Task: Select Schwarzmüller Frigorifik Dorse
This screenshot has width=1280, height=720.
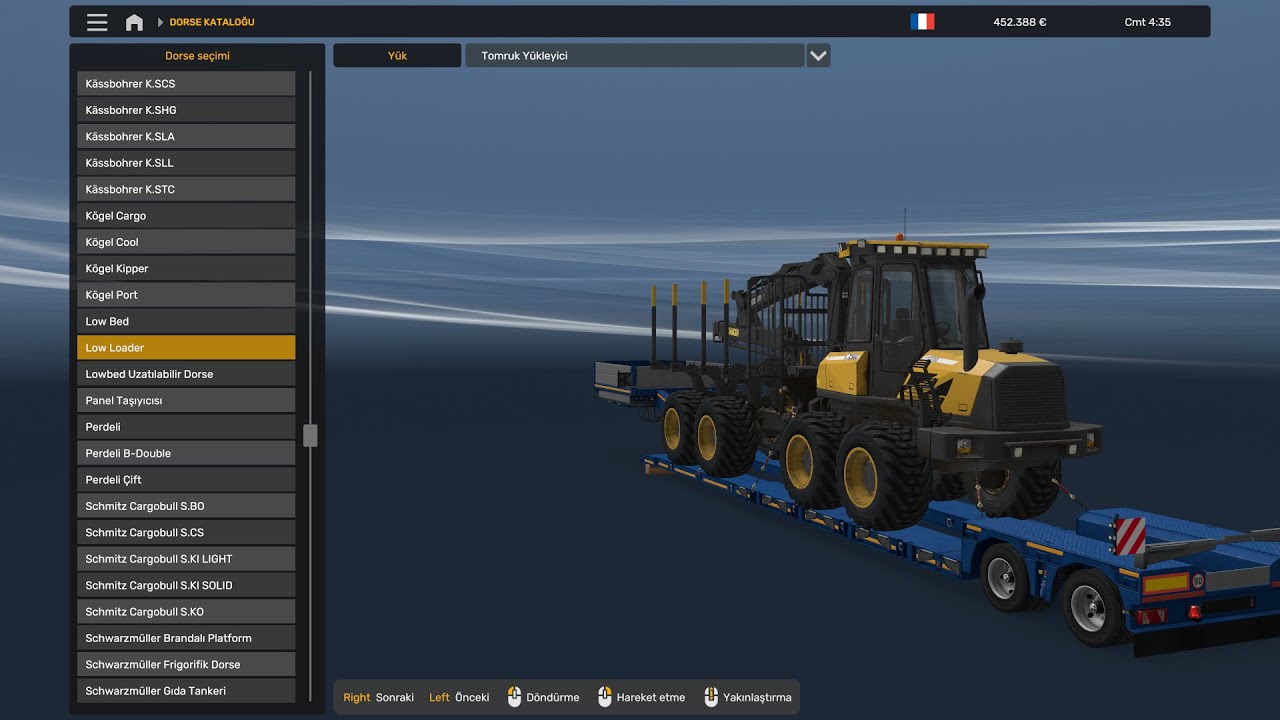Action: [186, 664]
